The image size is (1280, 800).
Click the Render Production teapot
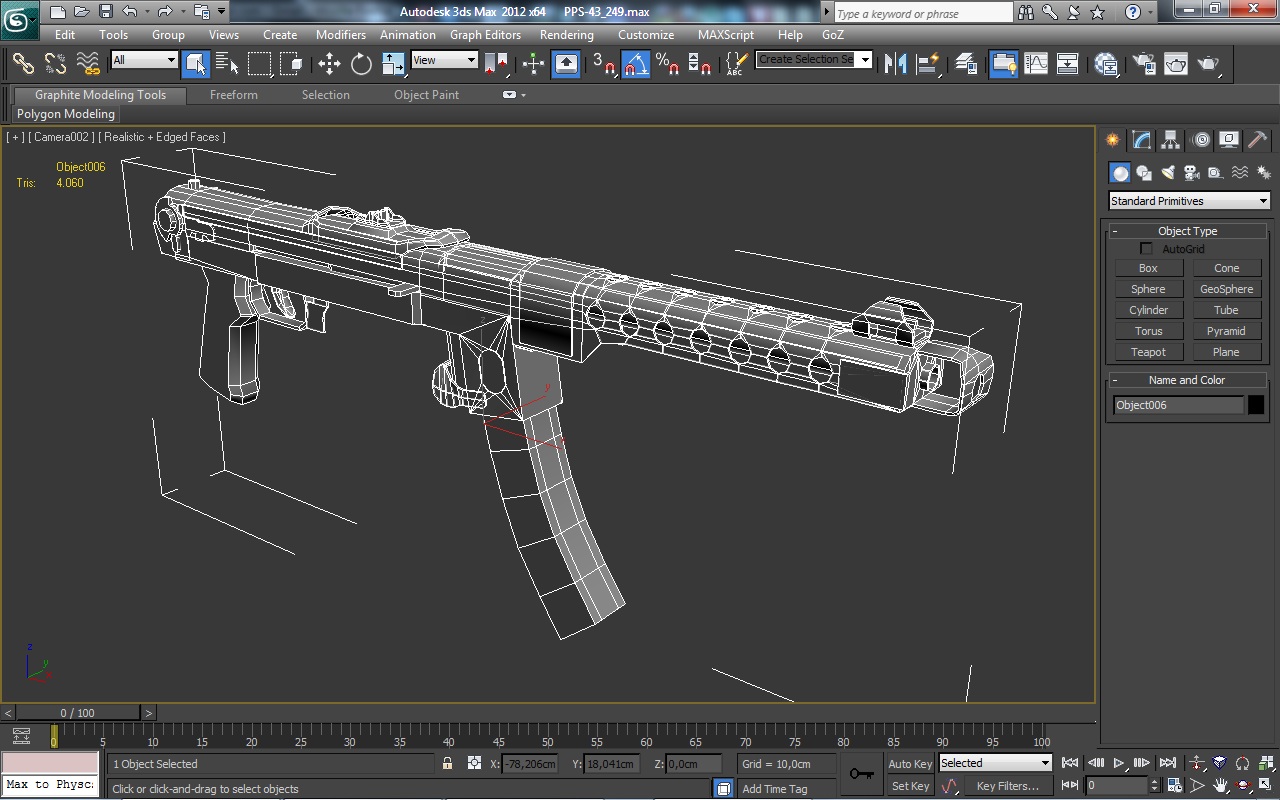tap(1209, 63)
